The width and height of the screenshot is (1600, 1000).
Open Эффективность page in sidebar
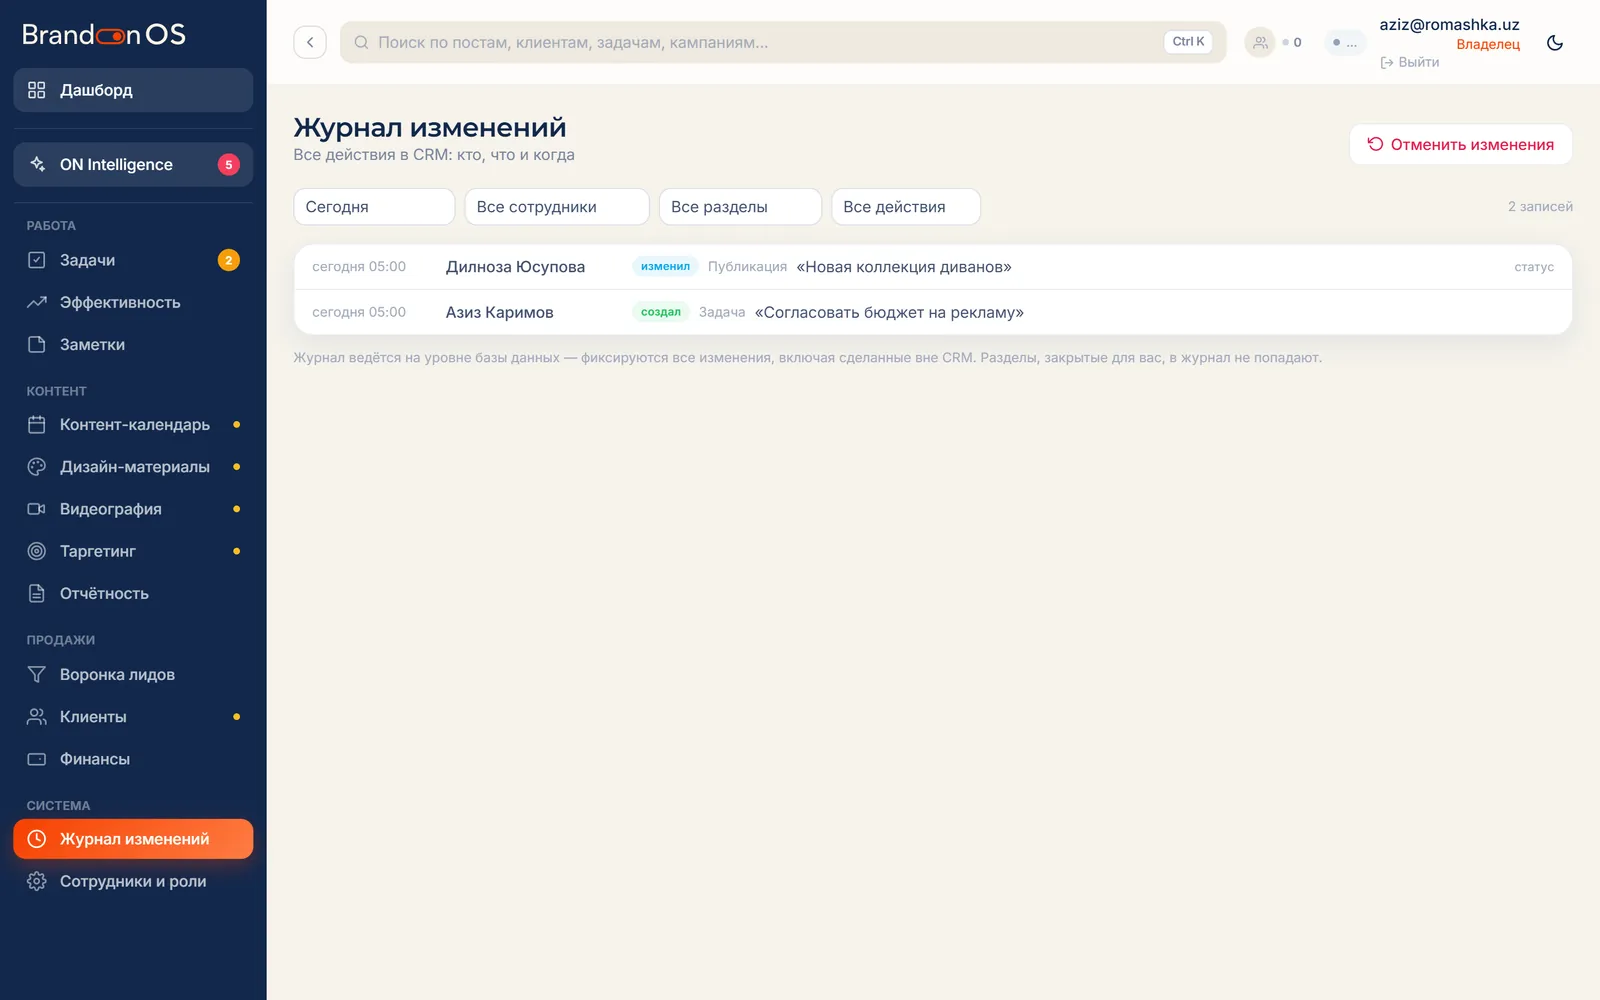click(133, 302)
